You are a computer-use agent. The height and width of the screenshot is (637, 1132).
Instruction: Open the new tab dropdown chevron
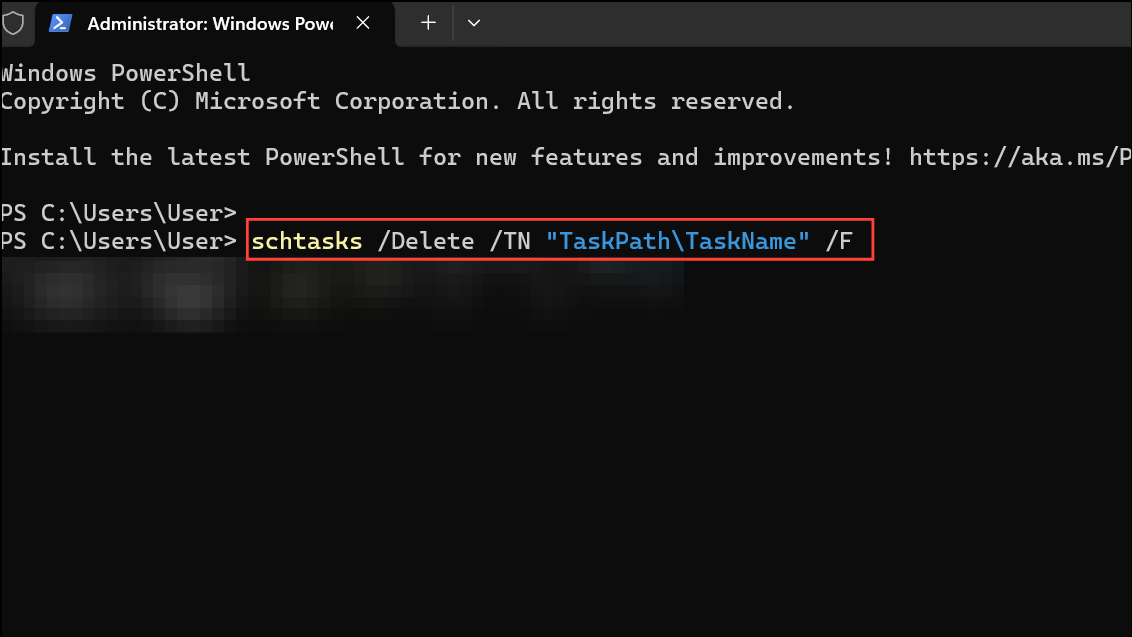tap(473, 22)
